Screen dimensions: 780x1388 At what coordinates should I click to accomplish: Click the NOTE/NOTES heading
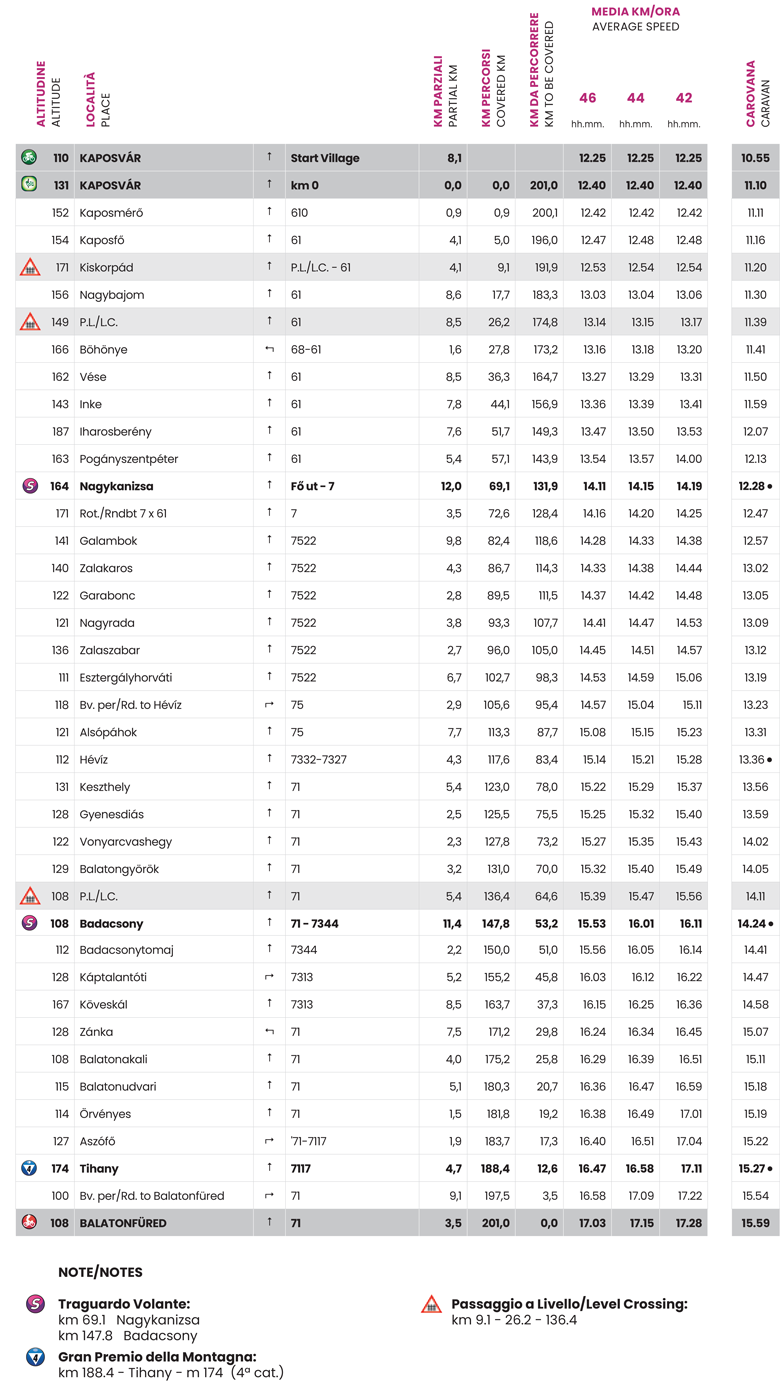(x=100, y=1273)
